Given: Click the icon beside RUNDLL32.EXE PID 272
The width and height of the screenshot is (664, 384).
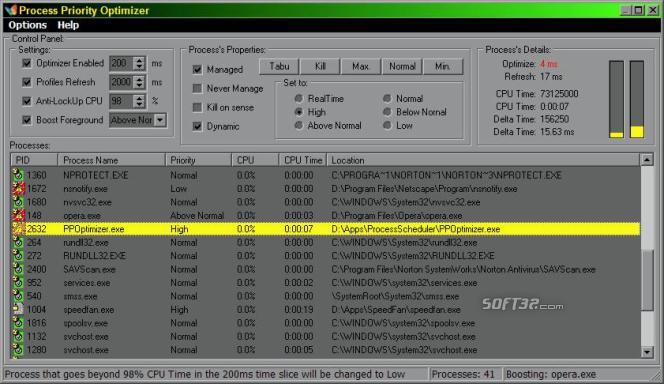Looking at the screenshot, I should coord(18,256).
